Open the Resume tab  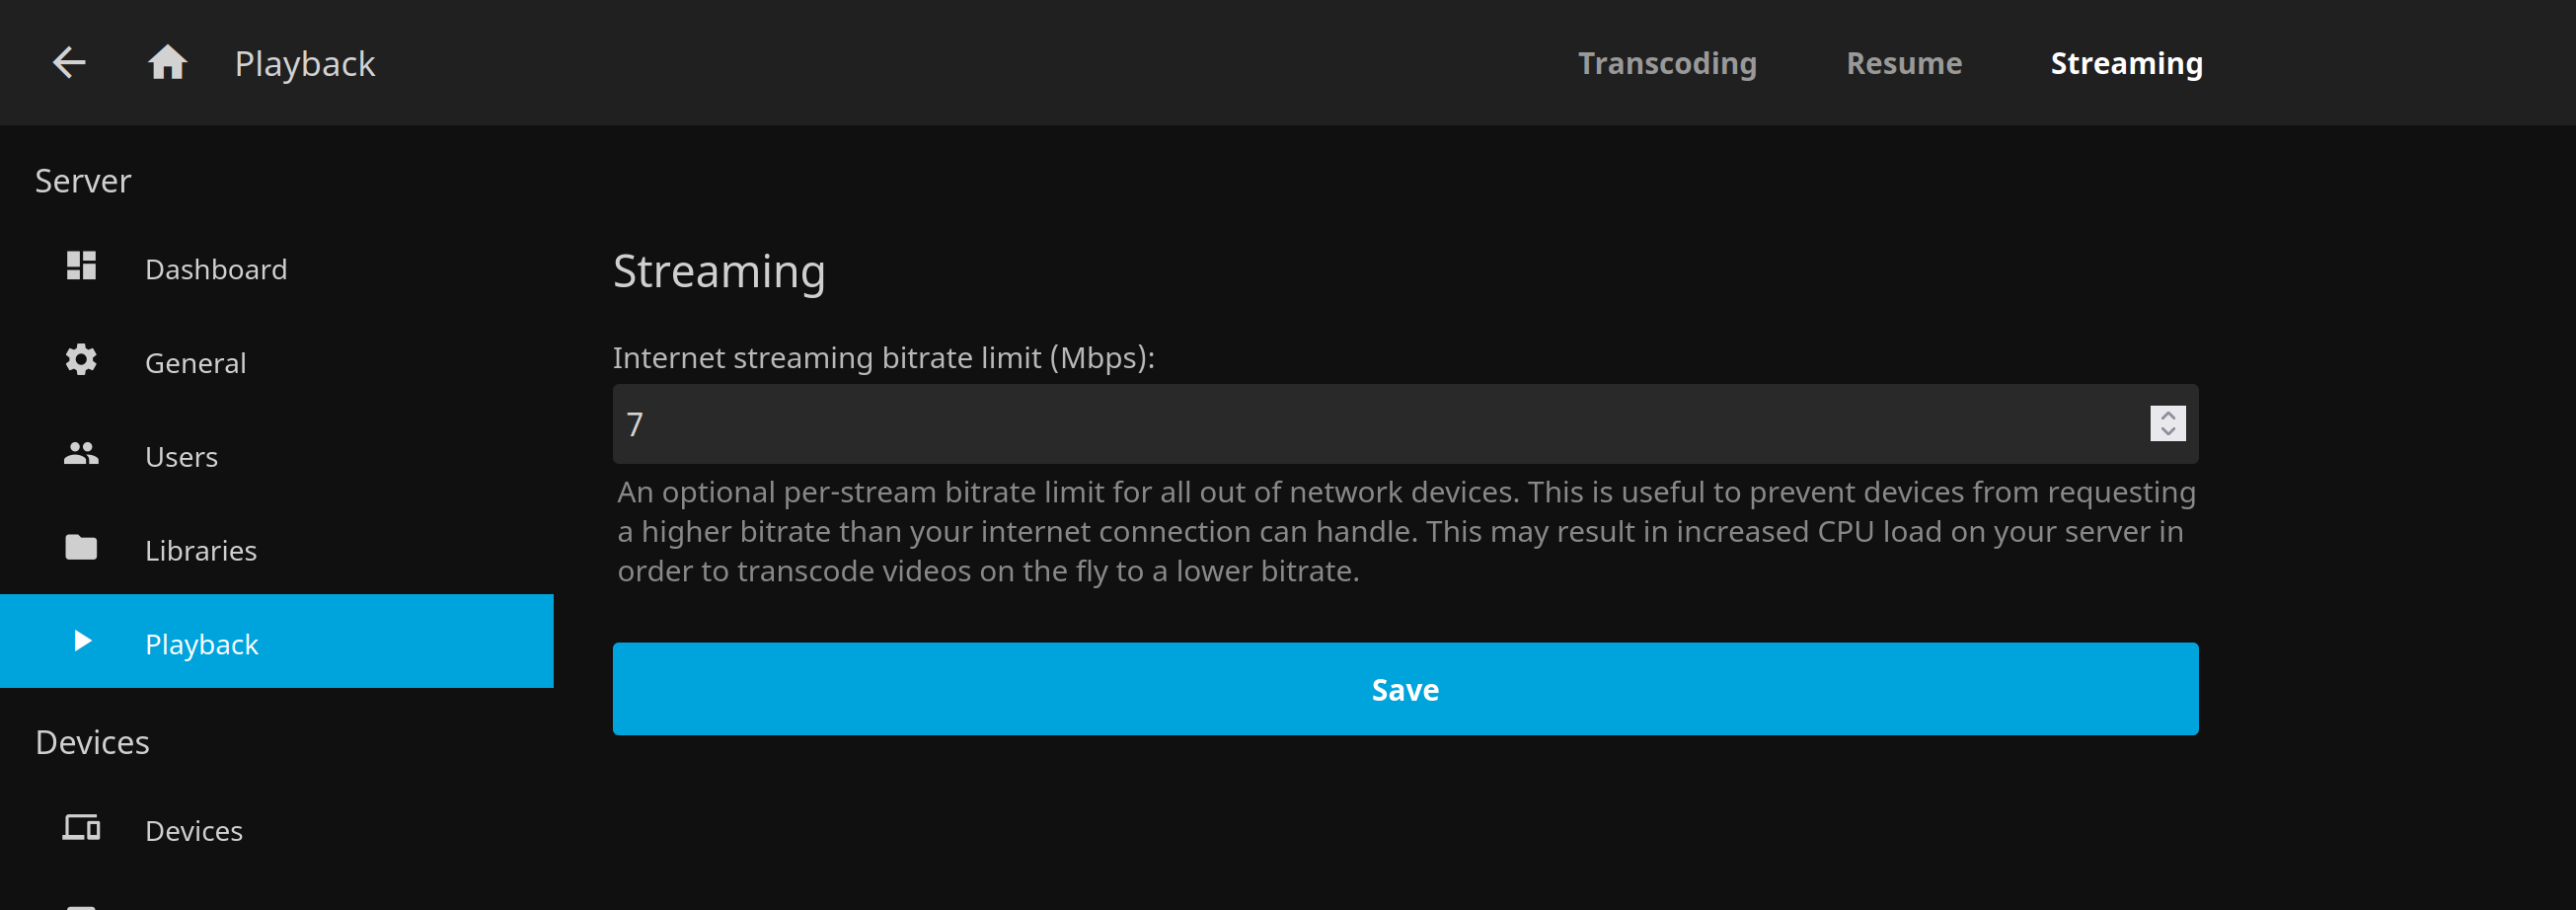1904,64
